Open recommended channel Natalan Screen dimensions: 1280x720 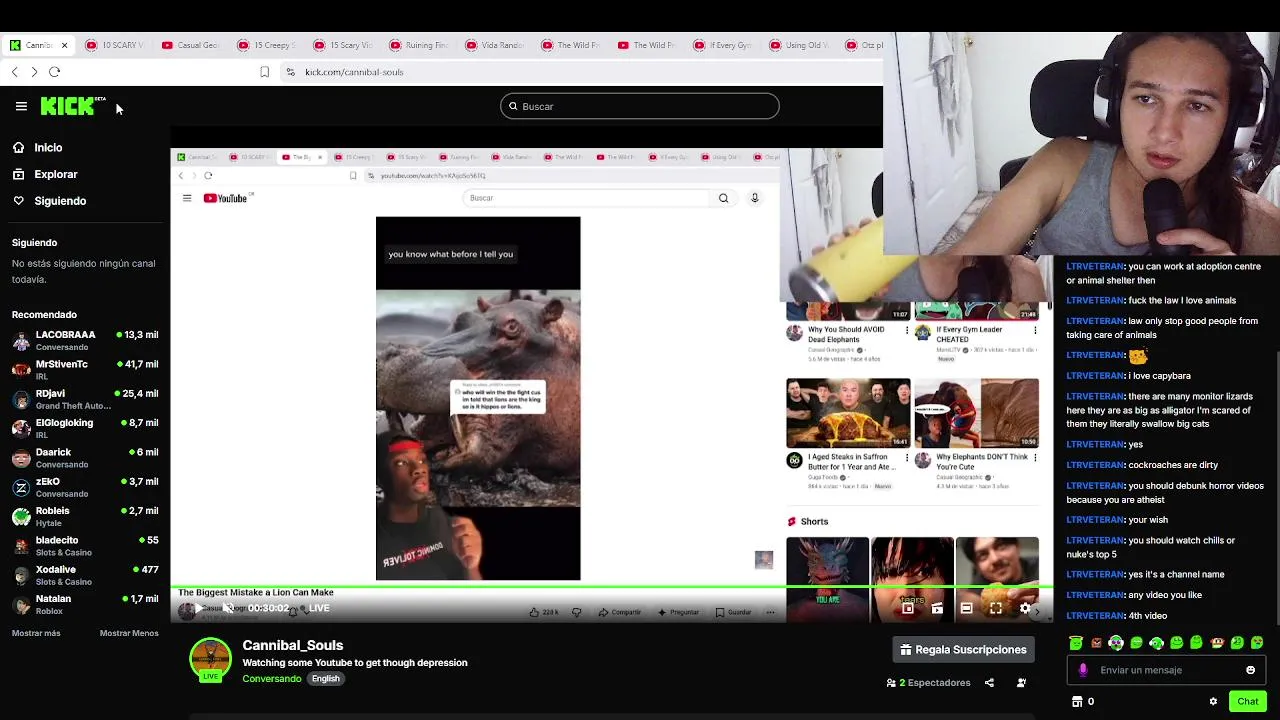tap(85, 604)
